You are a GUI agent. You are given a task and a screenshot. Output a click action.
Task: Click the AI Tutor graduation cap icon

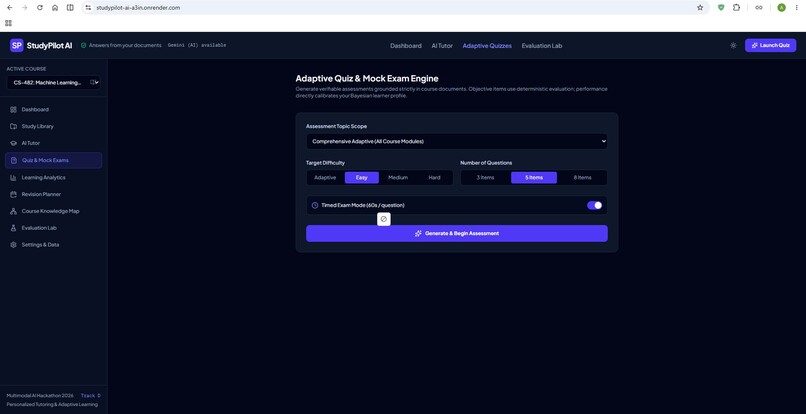tap(13, 143)
